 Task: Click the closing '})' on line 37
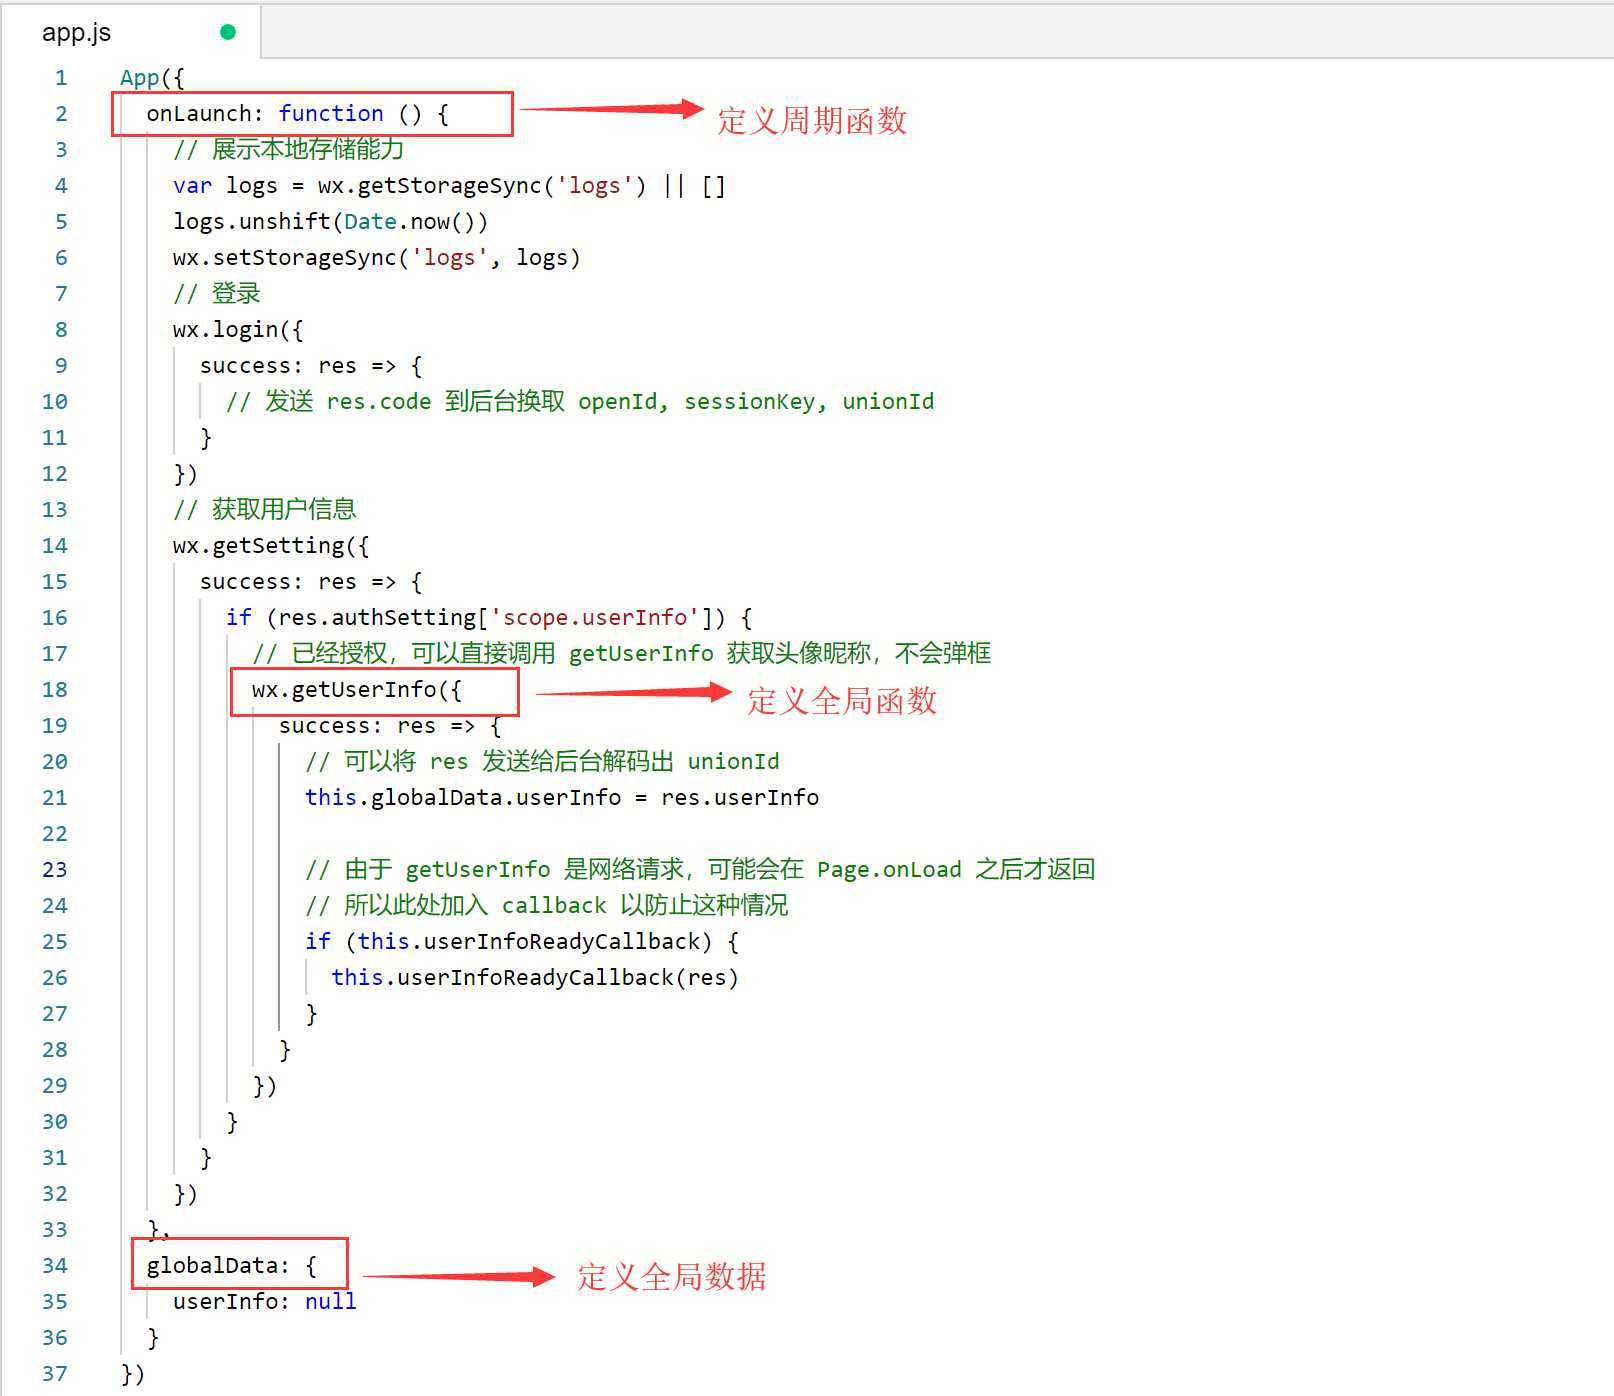click(x=133, y=1374)
